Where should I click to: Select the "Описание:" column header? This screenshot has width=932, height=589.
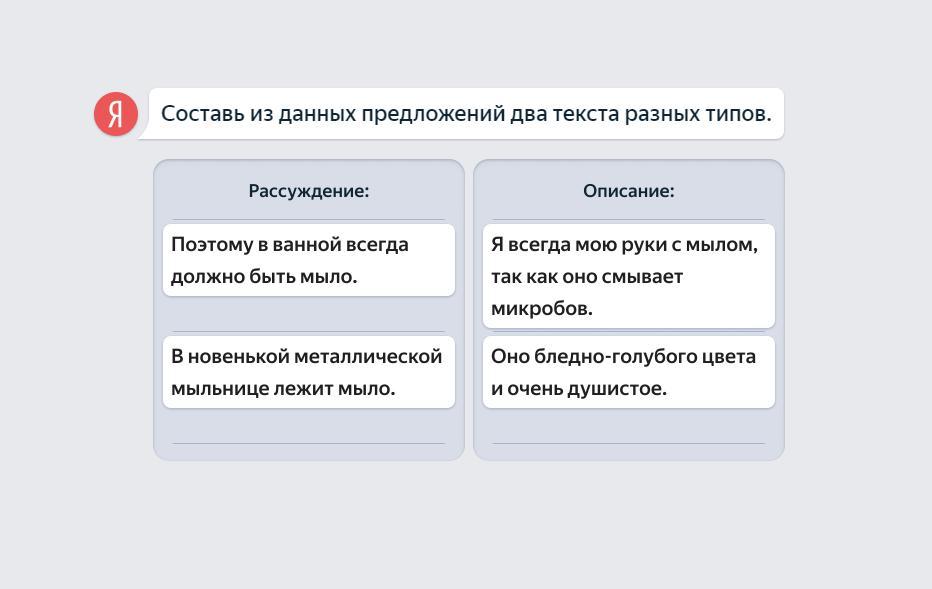pyautogui.click(x=629, y=190)
